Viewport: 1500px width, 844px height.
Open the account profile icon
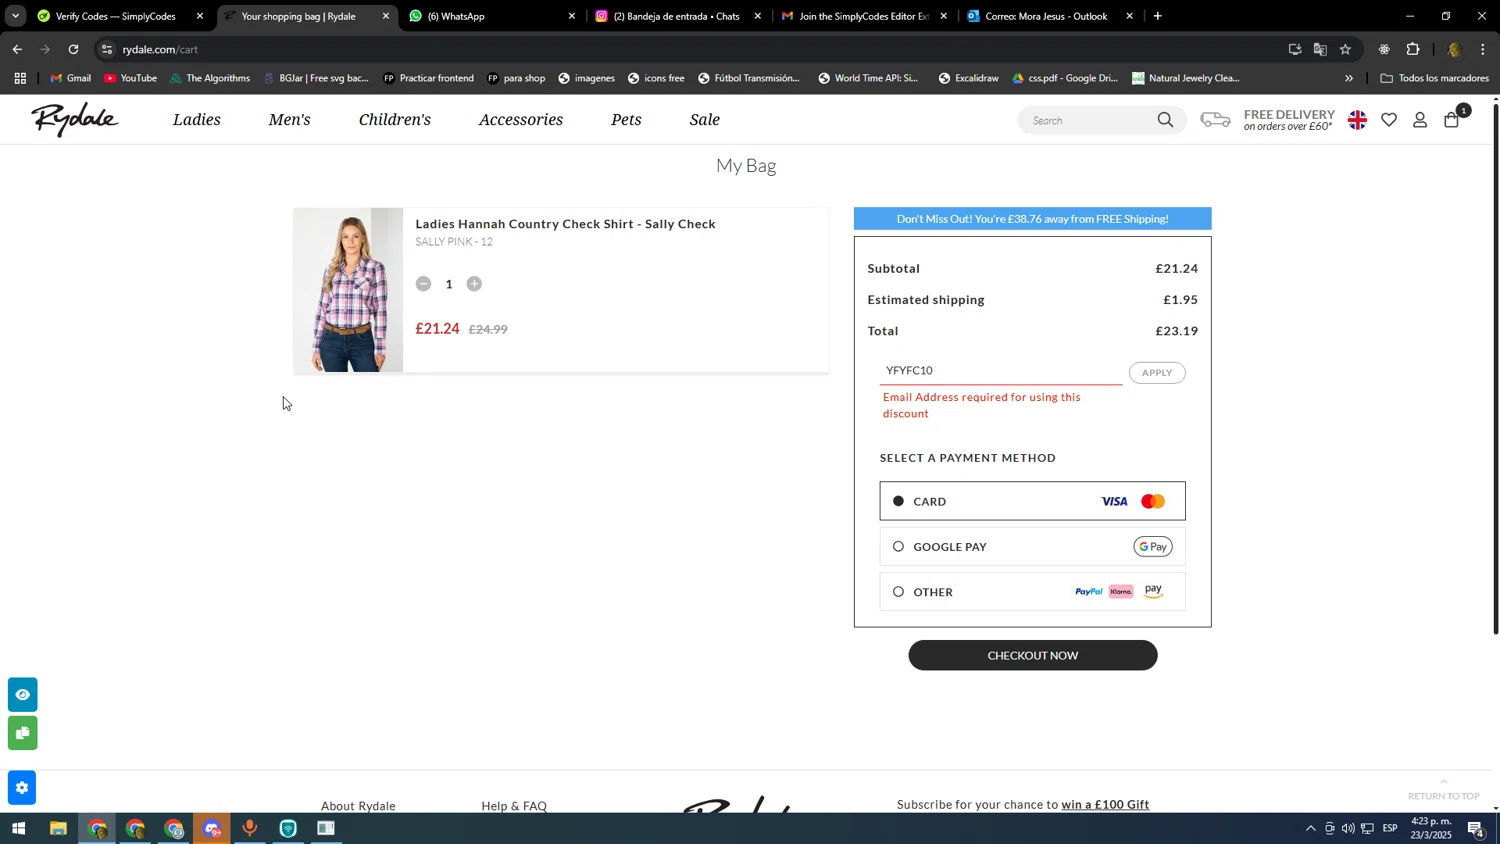1420,120
